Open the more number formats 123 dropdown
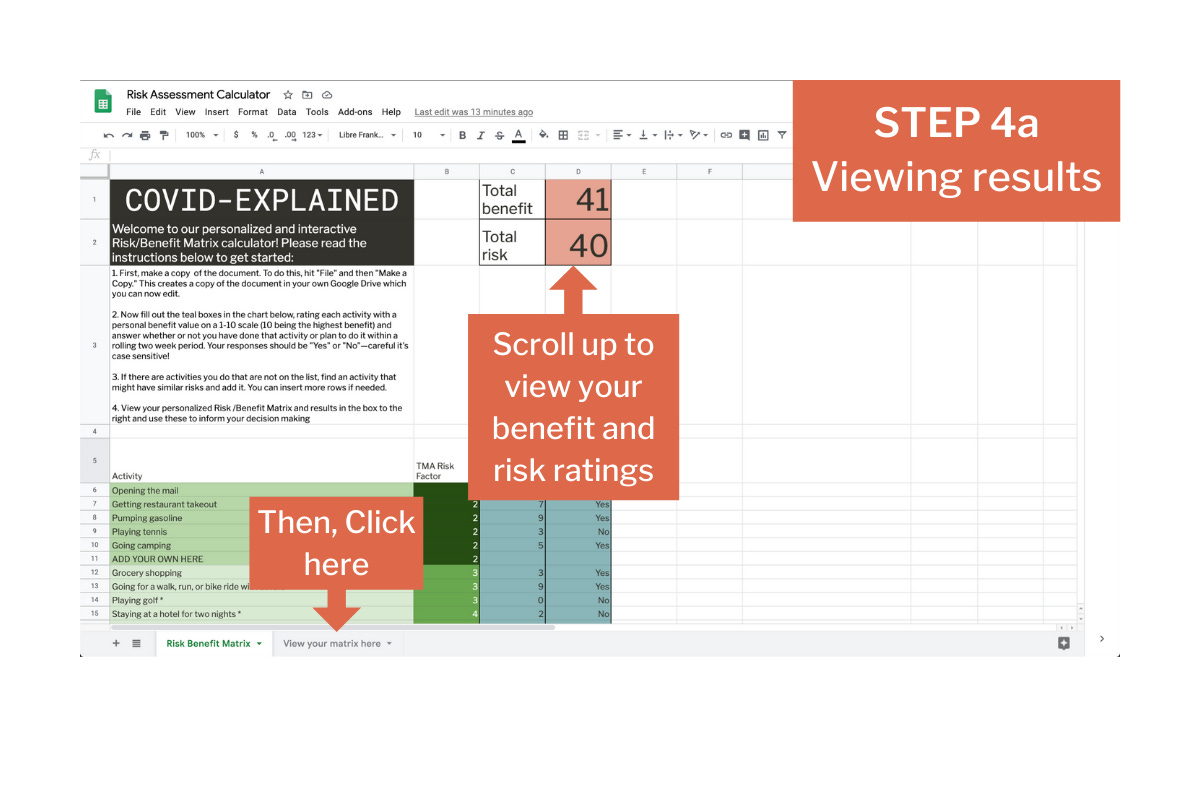1200x800 pixels. (x=313, y=135)
